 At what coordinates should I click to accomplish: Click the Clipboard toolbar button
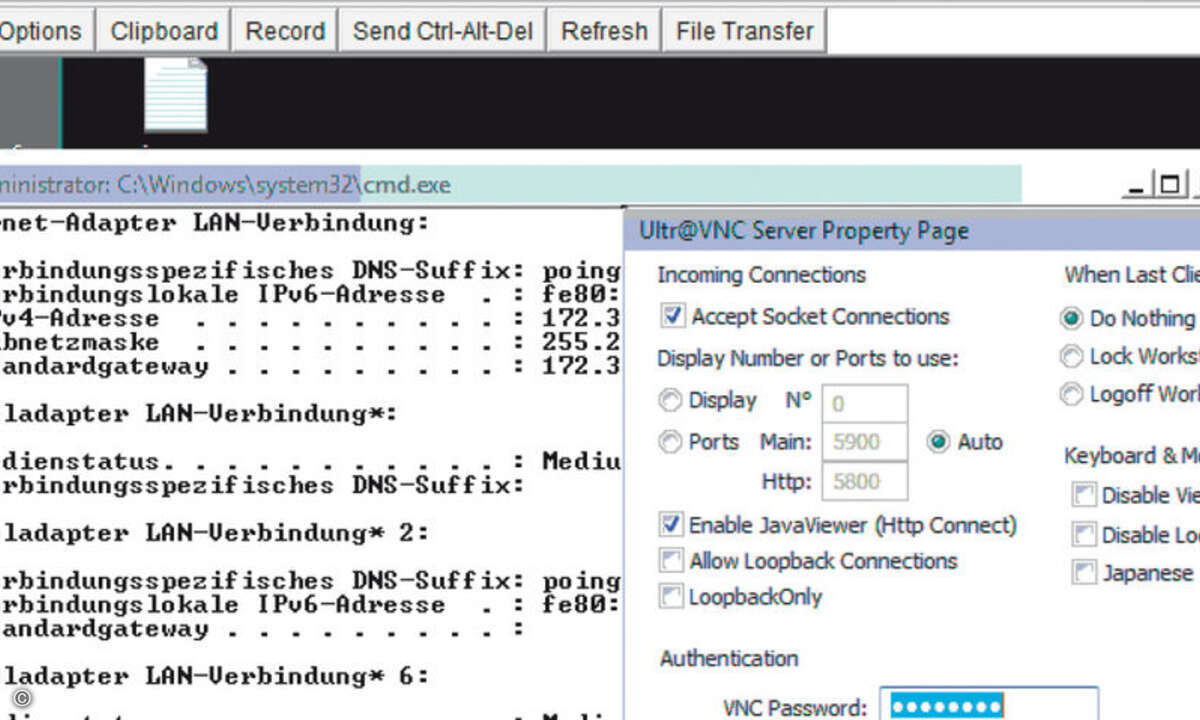click(x=164, y=31)
